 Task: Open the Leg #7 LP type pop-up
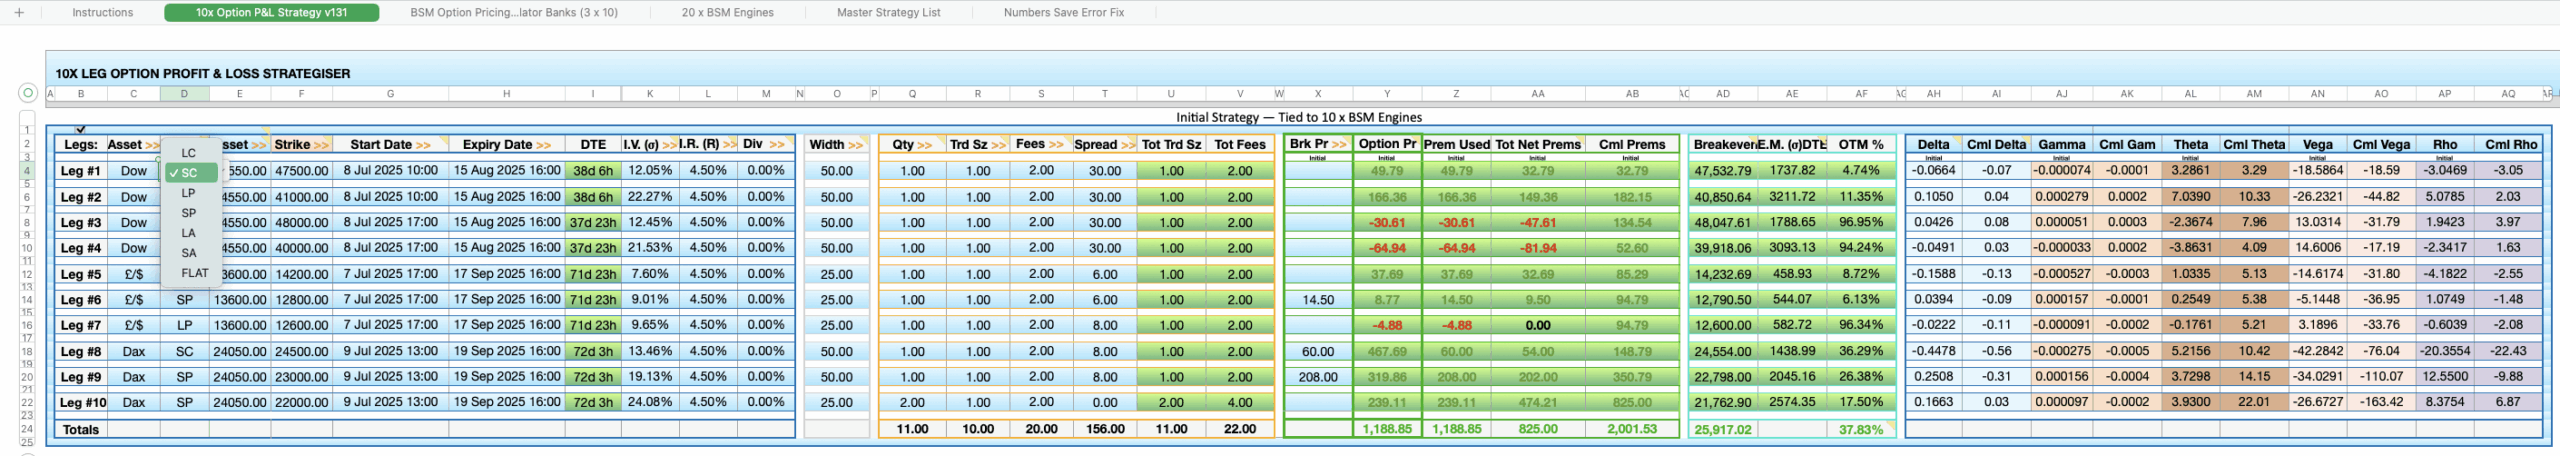(184, 325)
